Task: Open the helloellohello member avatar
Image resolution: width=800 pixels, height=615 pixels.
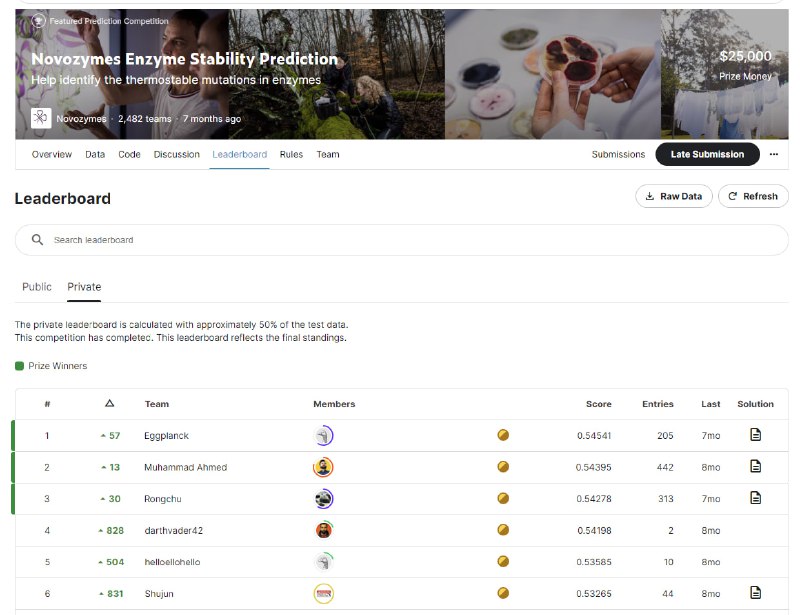Action: (x=323, y=562)
